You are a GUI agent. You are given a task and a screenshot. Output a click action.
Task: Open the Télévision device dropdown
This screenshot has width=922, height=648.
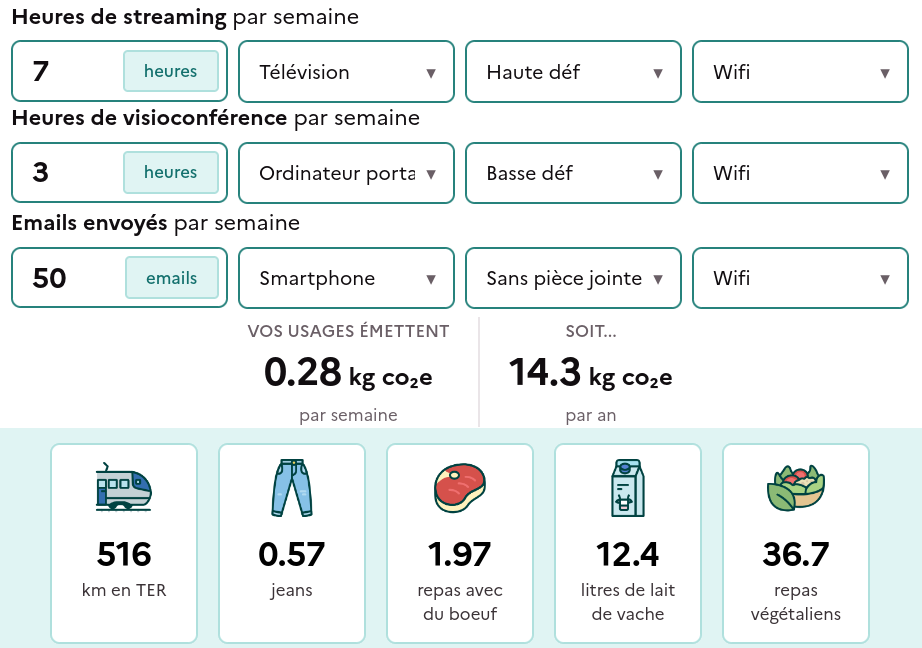pos(346,71)
